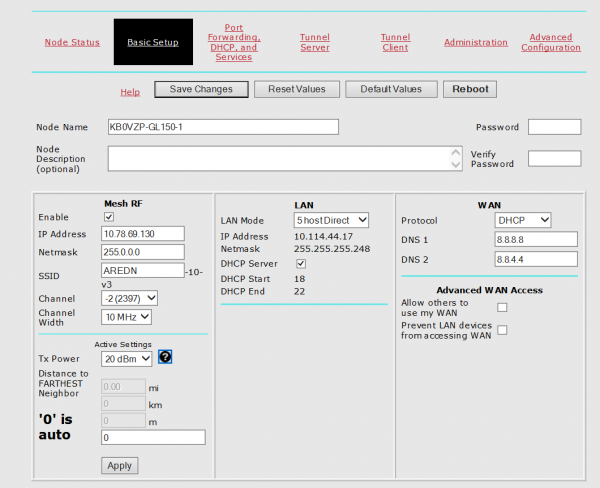This screenshot has width=600, height=488.
Task: Open the Tx Power 20 dBm dropdown
Action: pyautogui.click(x=126, y=359)
